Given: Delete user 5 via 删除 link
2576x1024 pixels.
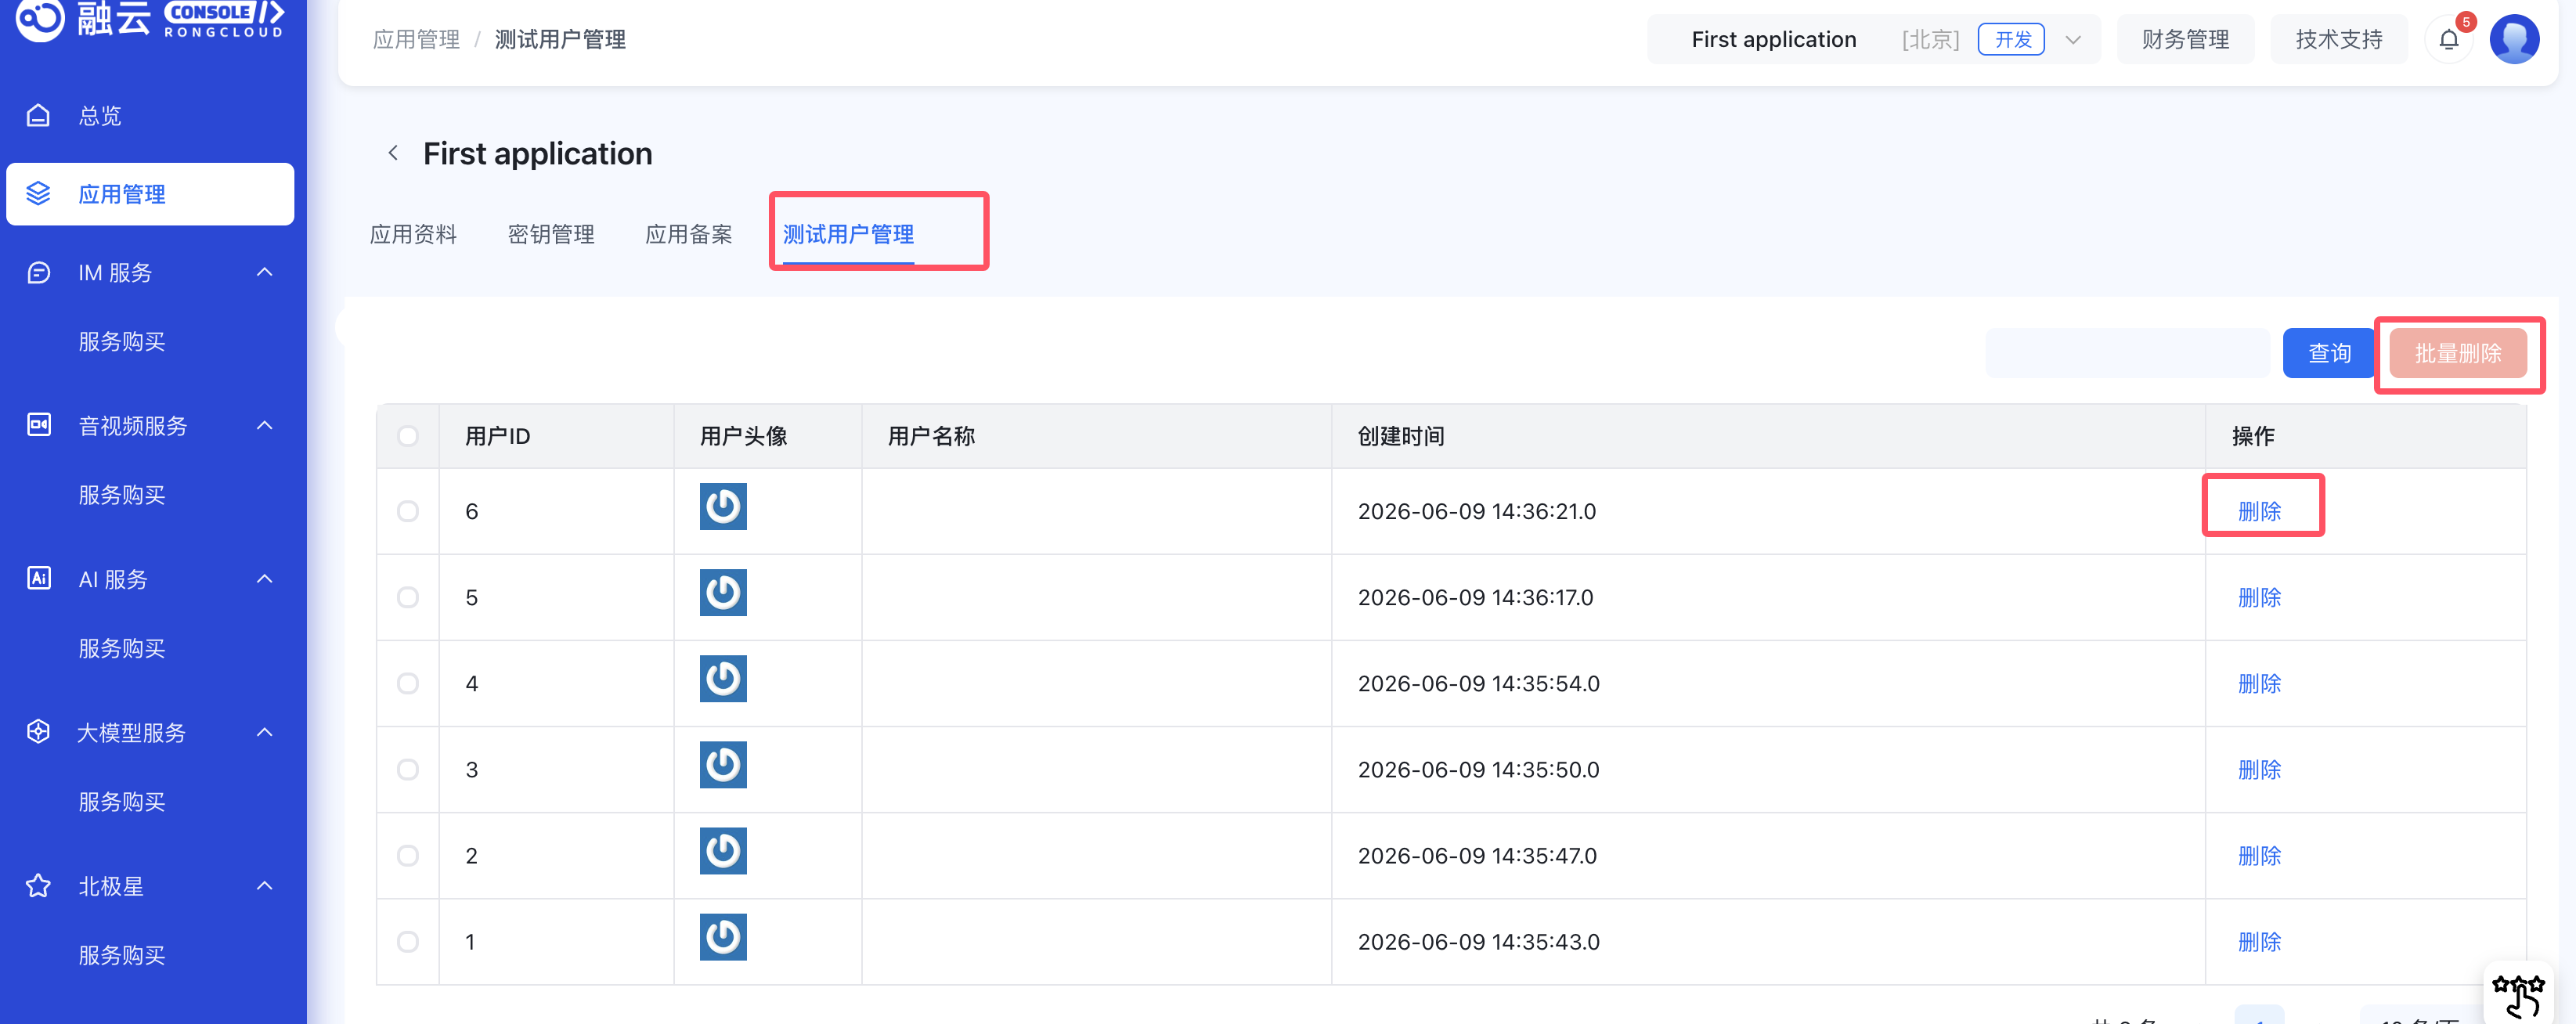Looking at the screenshot, I should click(x=2259, y=598).
